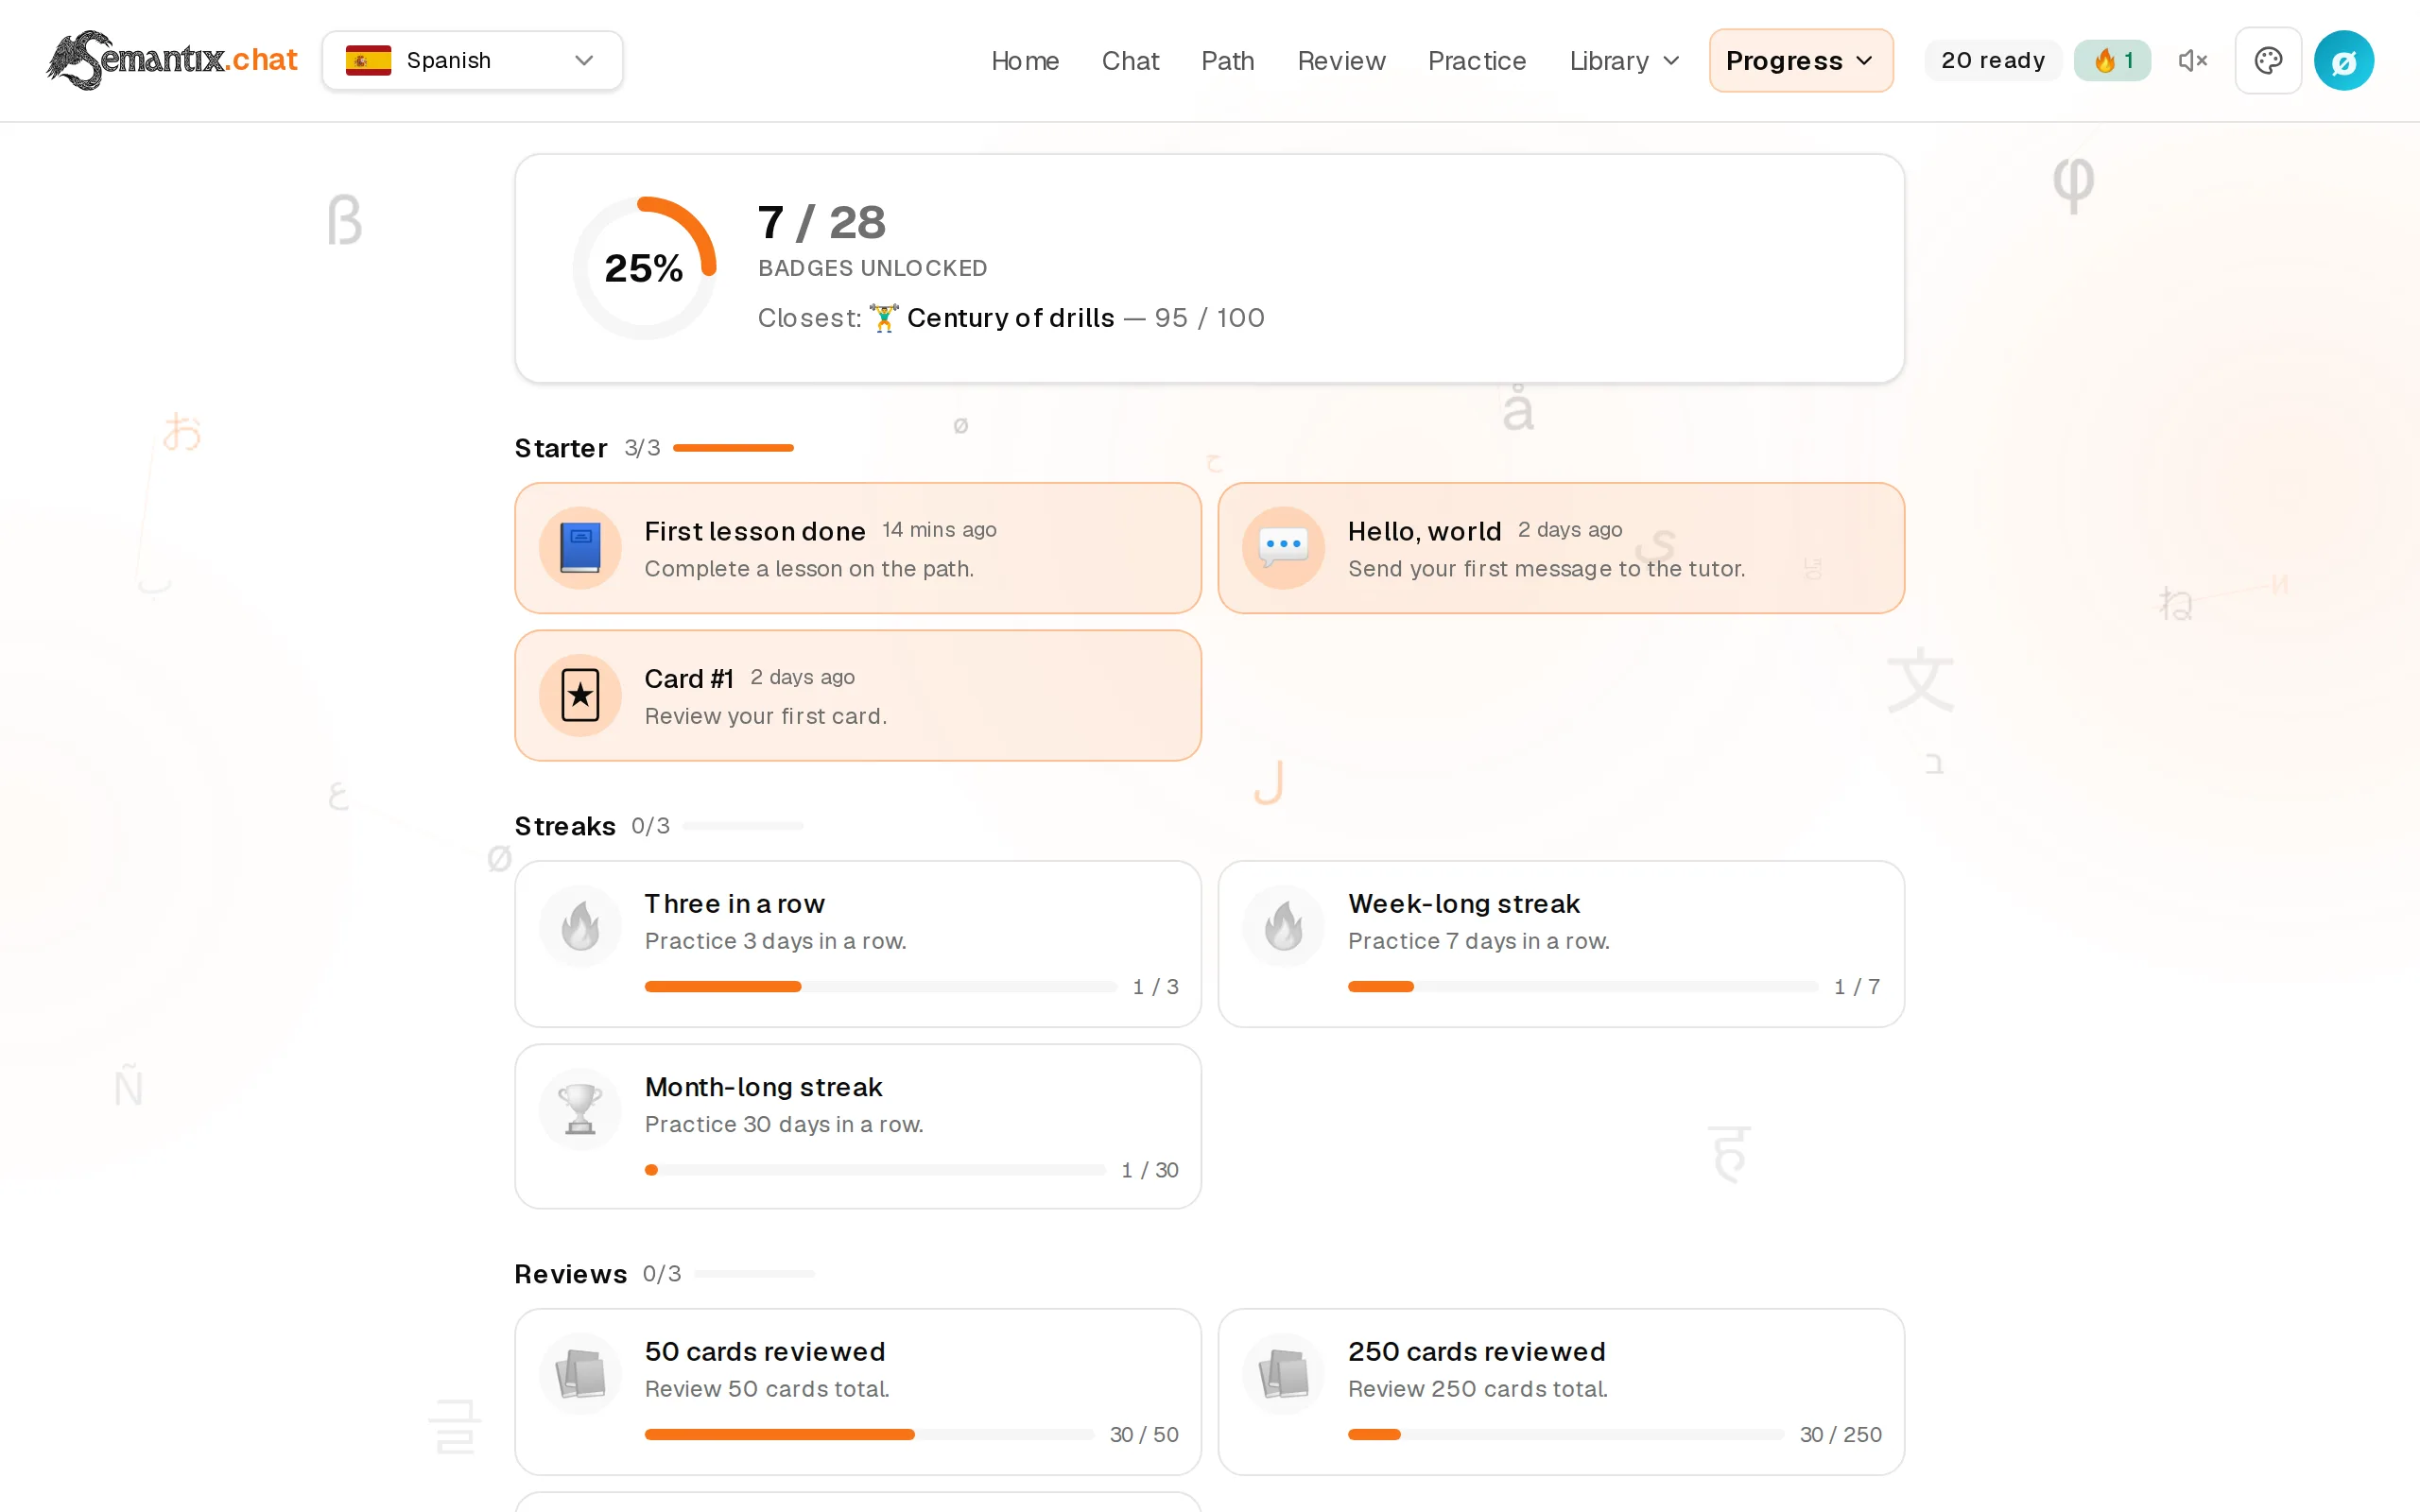Click the Streaks 0/3 progress bar

tap(742, 826)
